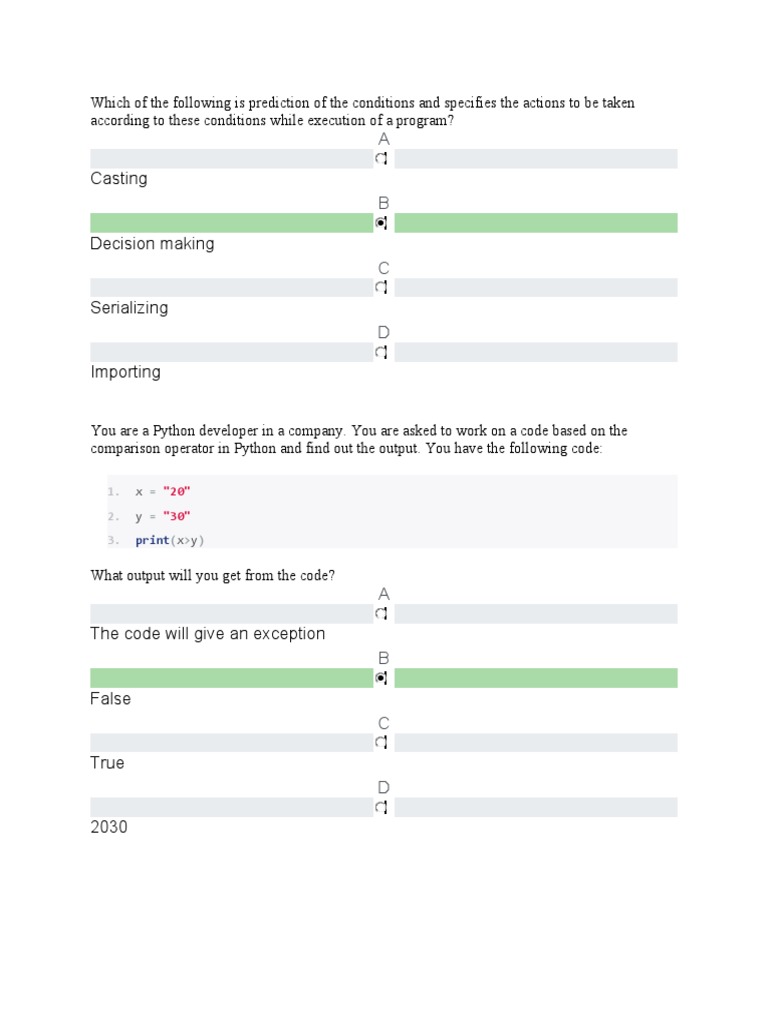Click 'The code will give an exception' text
The image size is (768, 1024).
click(x=208, y=633)
